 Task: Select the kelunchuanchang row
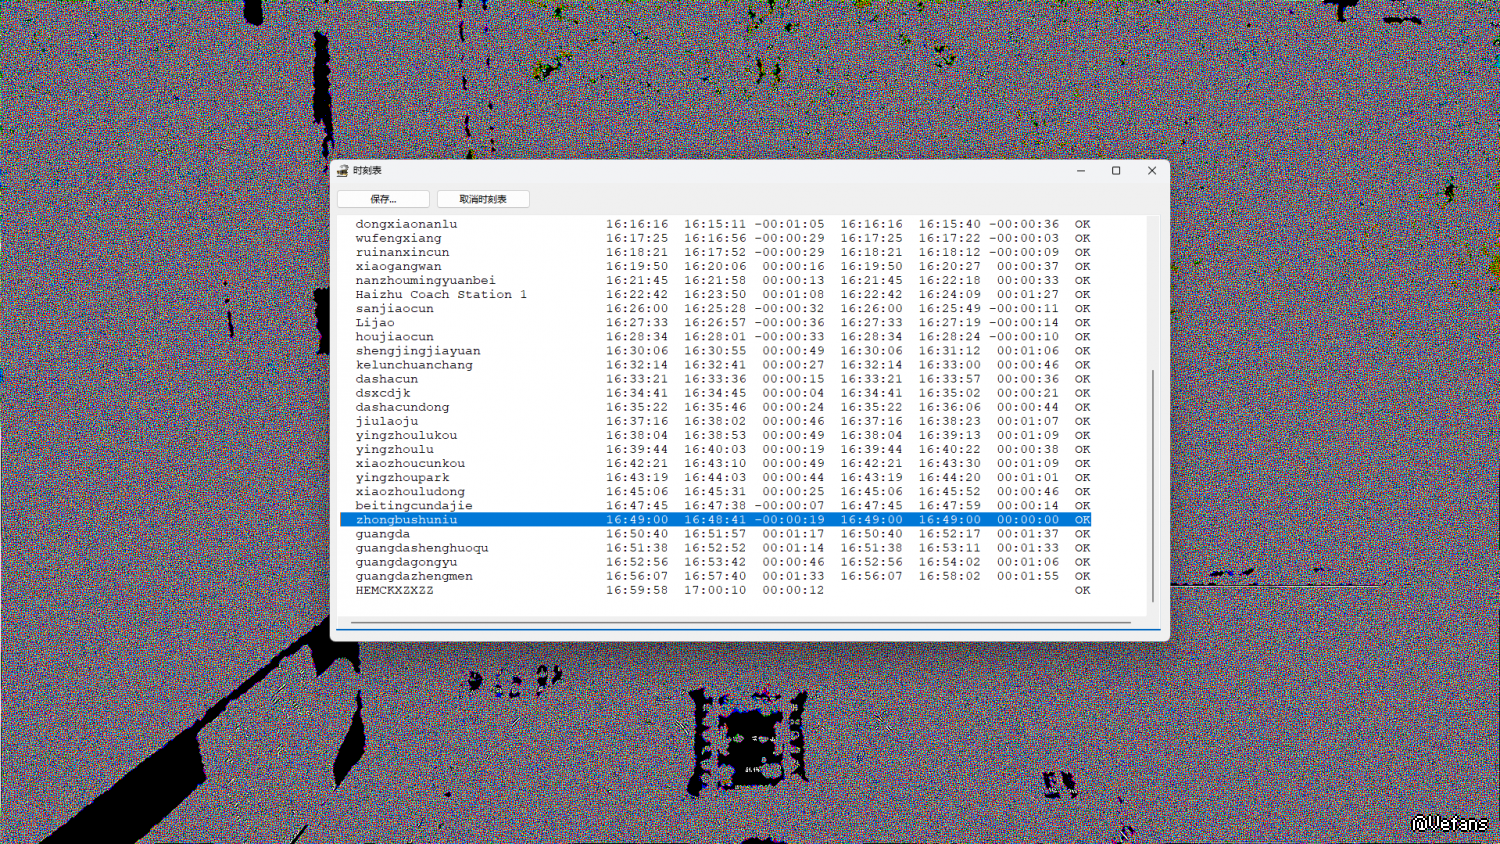(x=715, y=365)
